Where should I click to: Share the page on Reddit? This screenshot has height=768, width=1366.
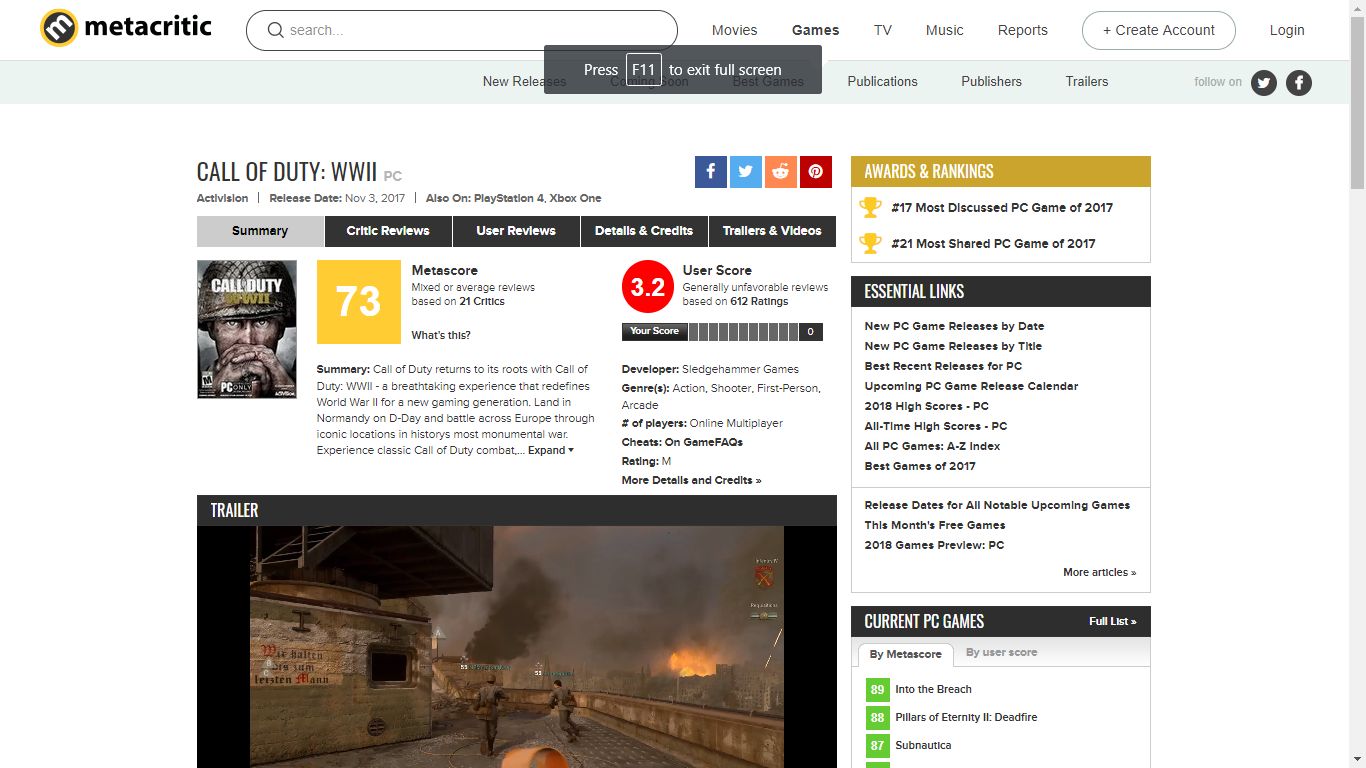781,171
